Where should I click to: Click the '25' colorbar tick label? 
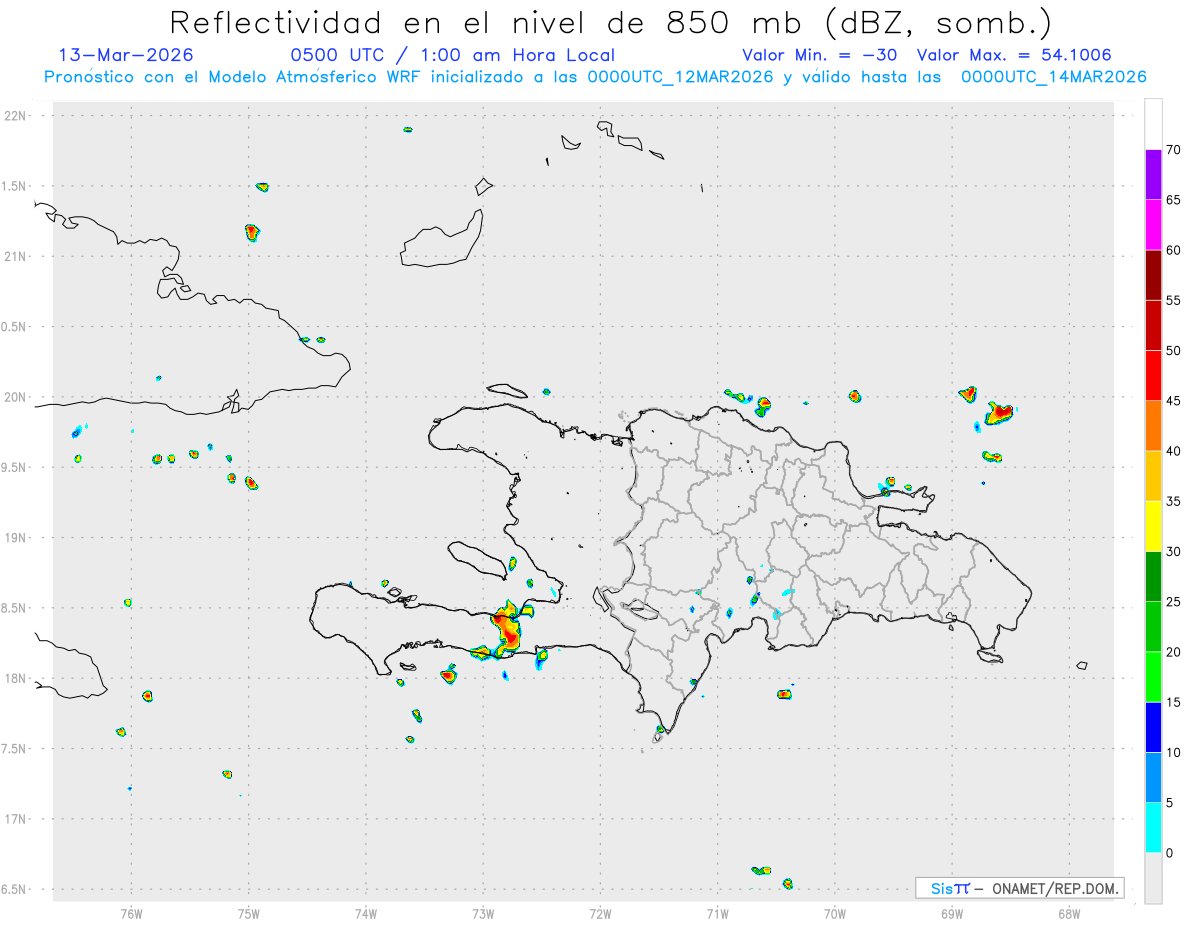click(x=1173, y=602)
